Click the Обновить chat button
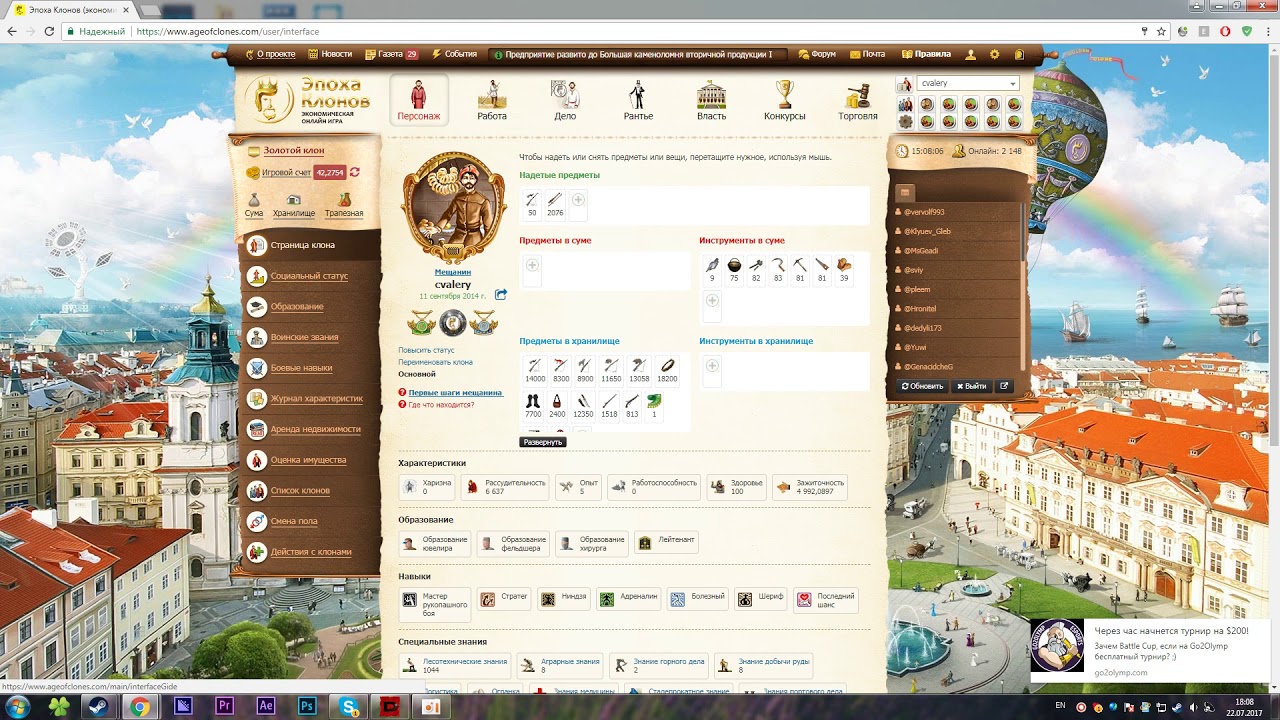 pos(922,386)
